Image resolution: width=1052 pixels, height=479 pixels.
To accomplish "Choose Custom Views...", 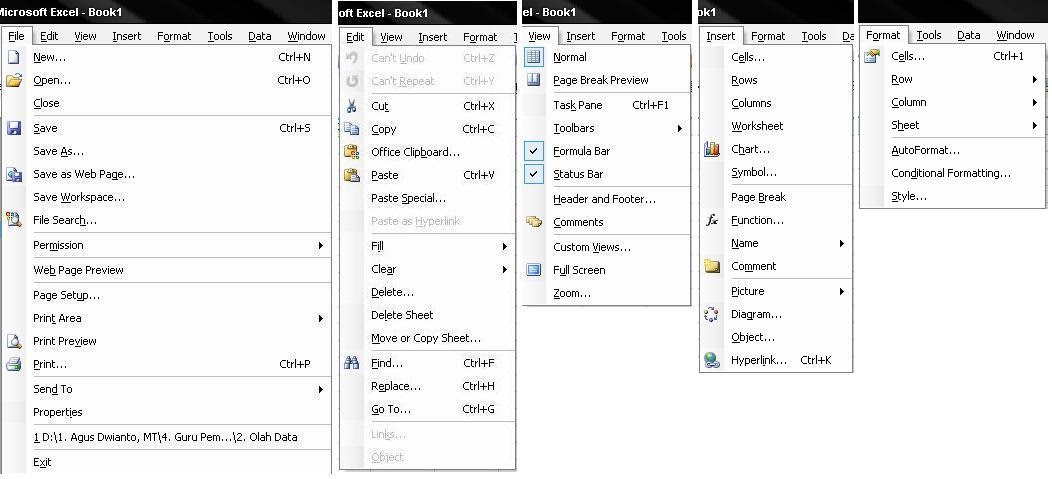I will pyautogui.click(x=592, y=248).
